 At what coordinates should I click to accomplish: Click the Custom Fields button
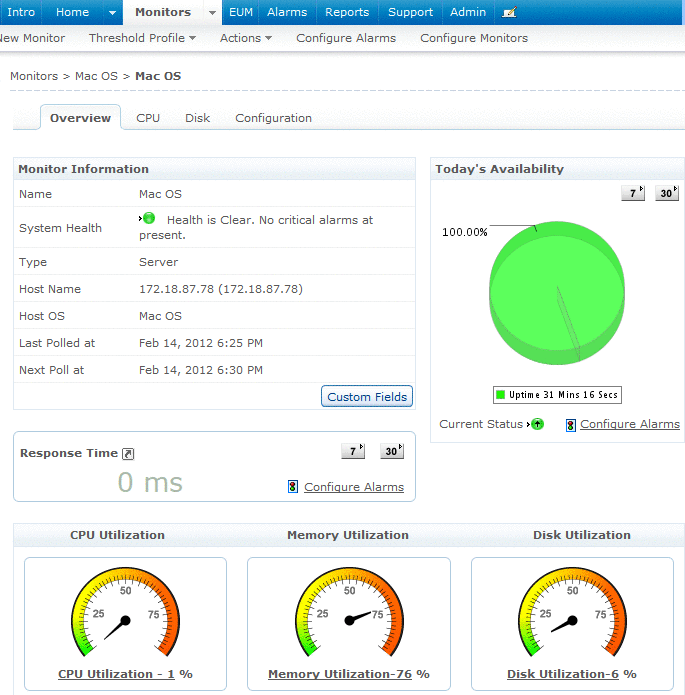367,397
